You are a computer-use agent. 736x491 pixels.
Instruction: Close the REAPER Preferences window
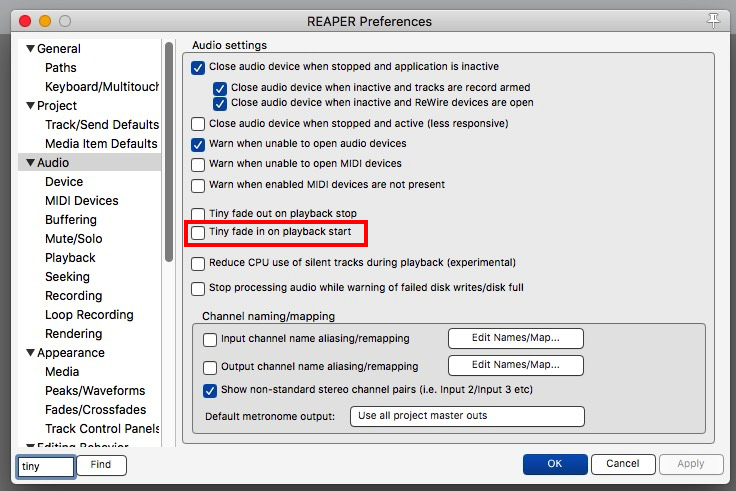coord(25,21)
